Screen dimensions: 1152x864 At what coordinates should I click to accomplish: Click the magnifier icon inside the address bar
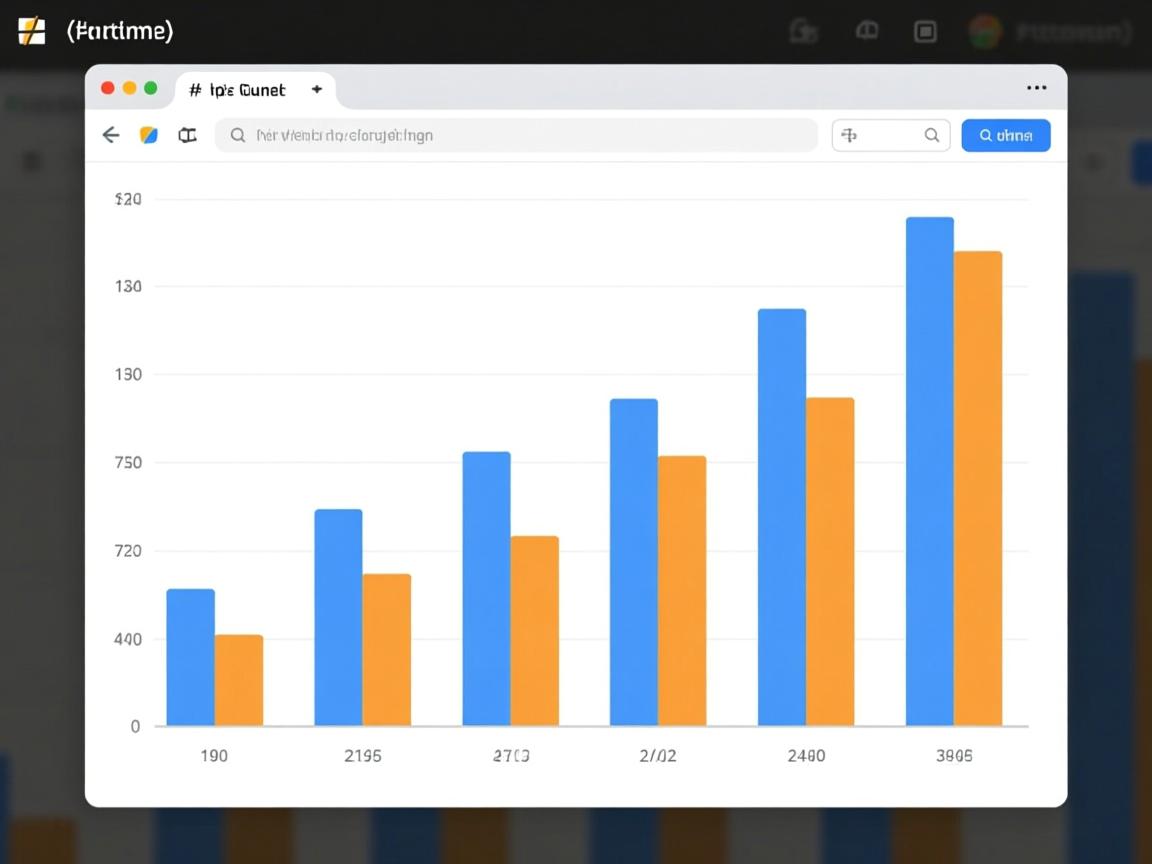(238, 135)
